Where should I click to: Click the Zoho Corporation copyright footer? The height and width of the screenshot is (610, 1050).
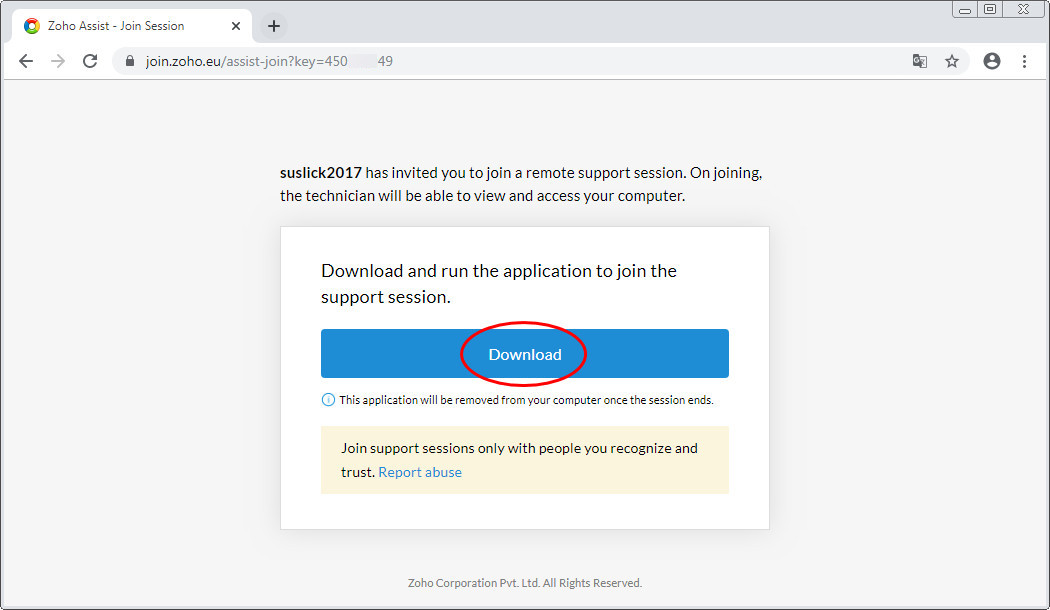(x=524, y=583)
